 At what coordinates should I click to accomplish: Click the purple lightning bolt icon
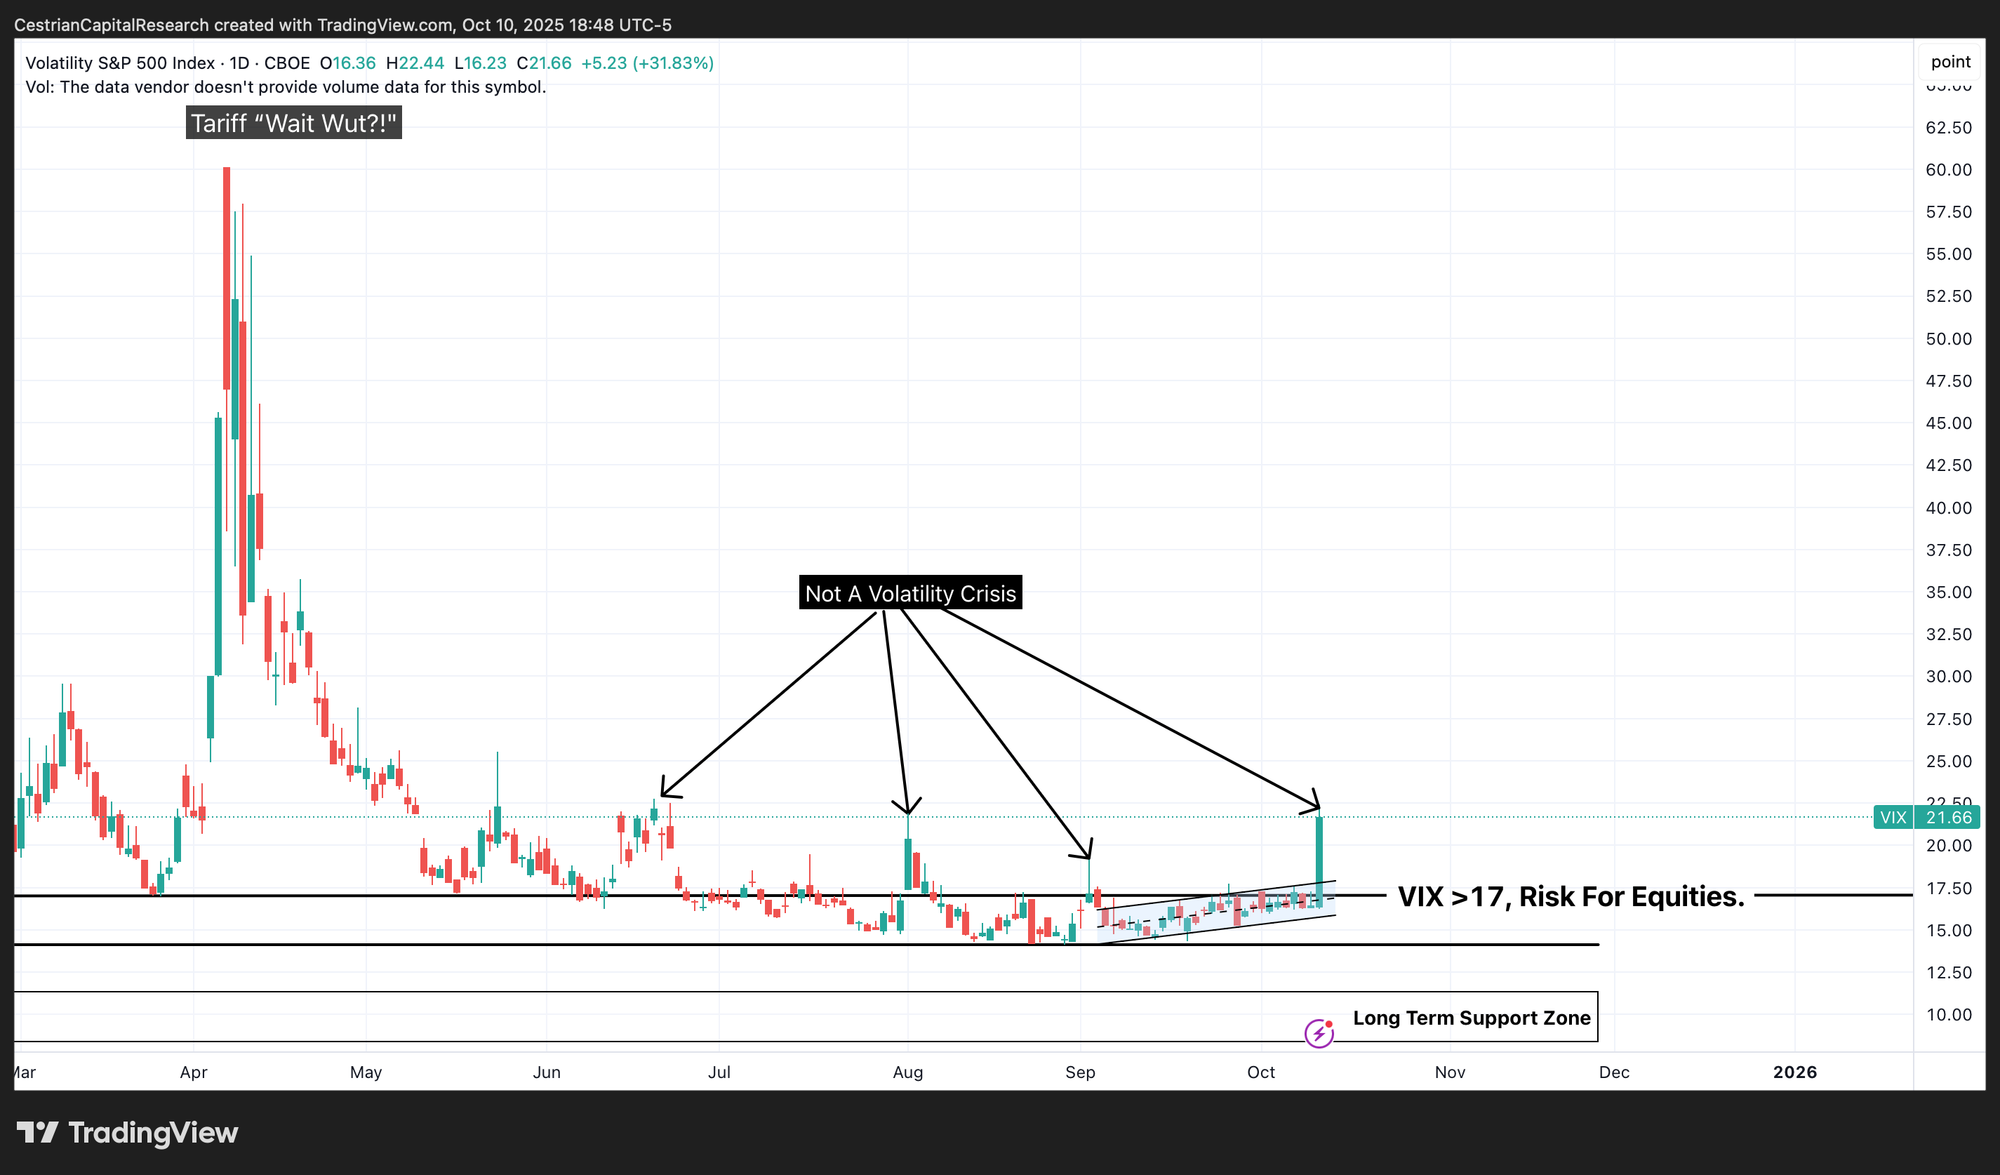tap(1319, 1032)
